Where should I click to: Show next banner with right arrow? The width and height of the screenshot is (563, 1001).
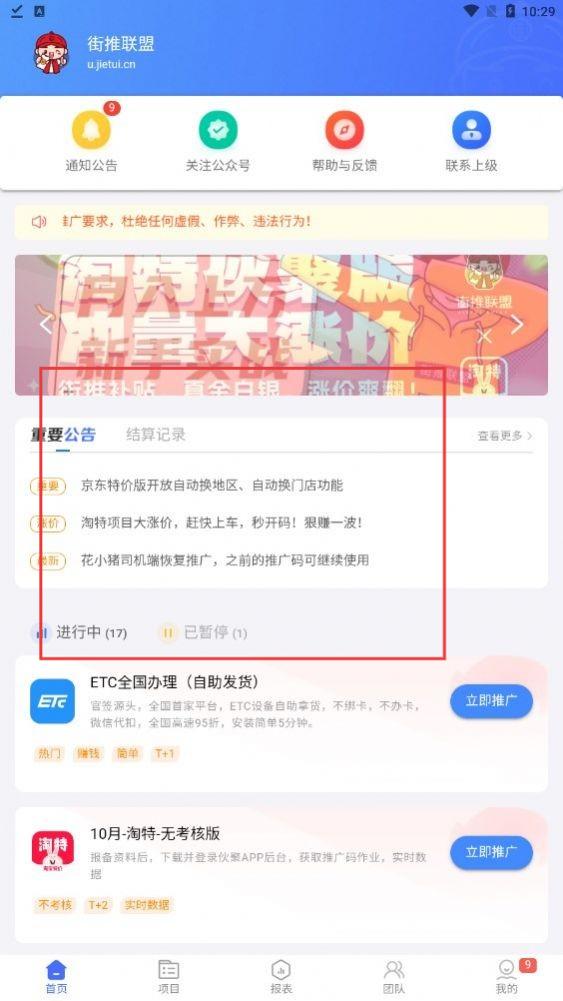(517, 324)
